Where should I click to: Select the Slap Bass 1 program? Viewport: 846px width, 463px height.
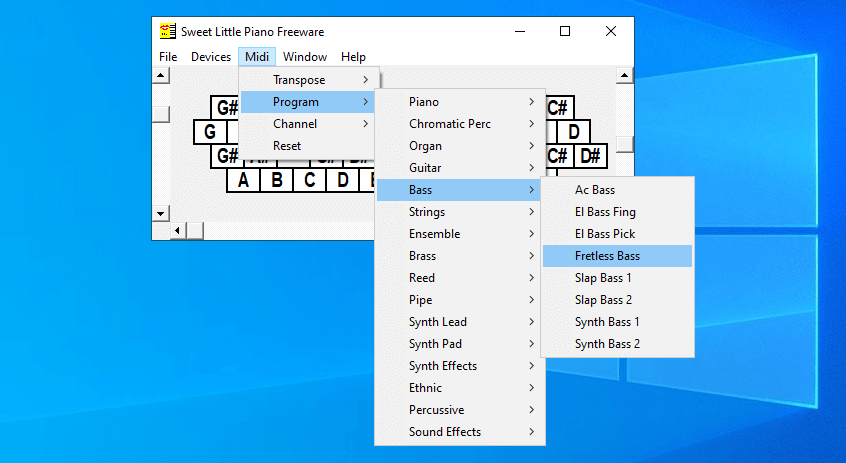coord(617,278)
